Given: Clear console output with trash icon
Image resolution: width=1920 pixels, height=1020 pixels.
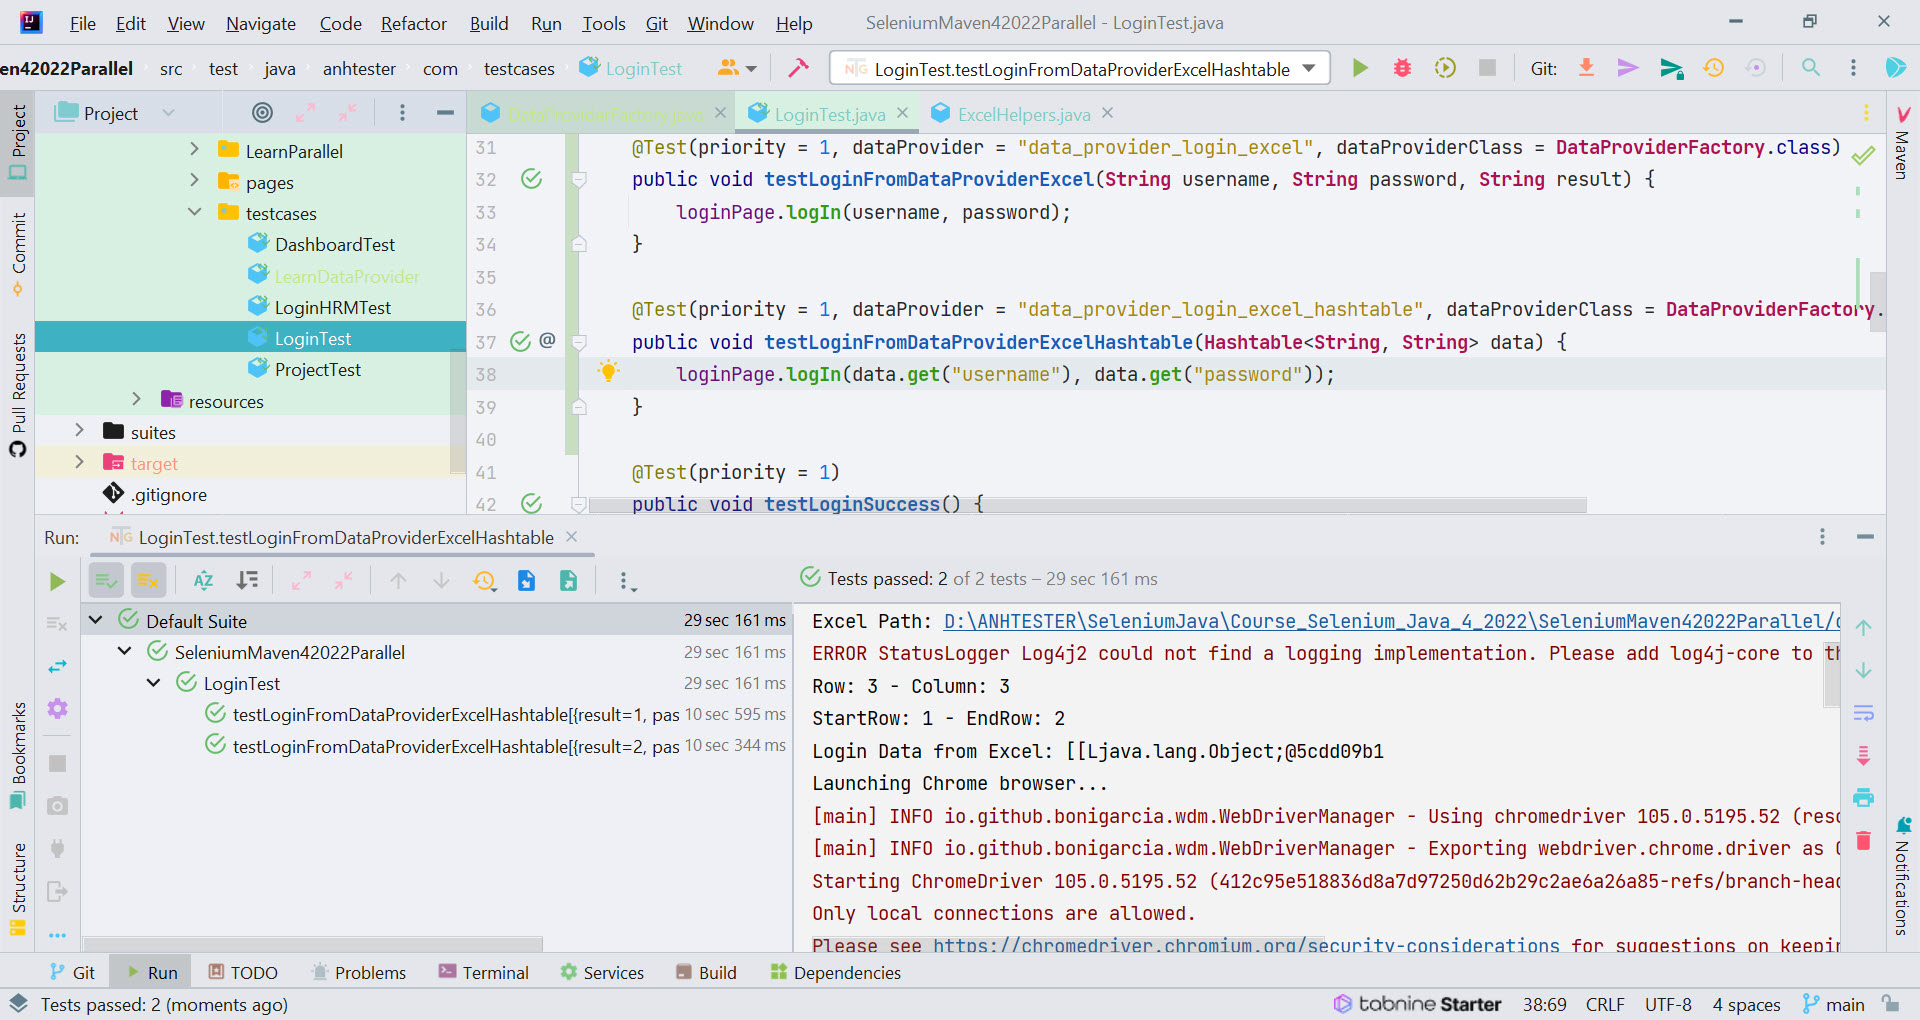Looking at the screenshot, I should pos(1863,840).
